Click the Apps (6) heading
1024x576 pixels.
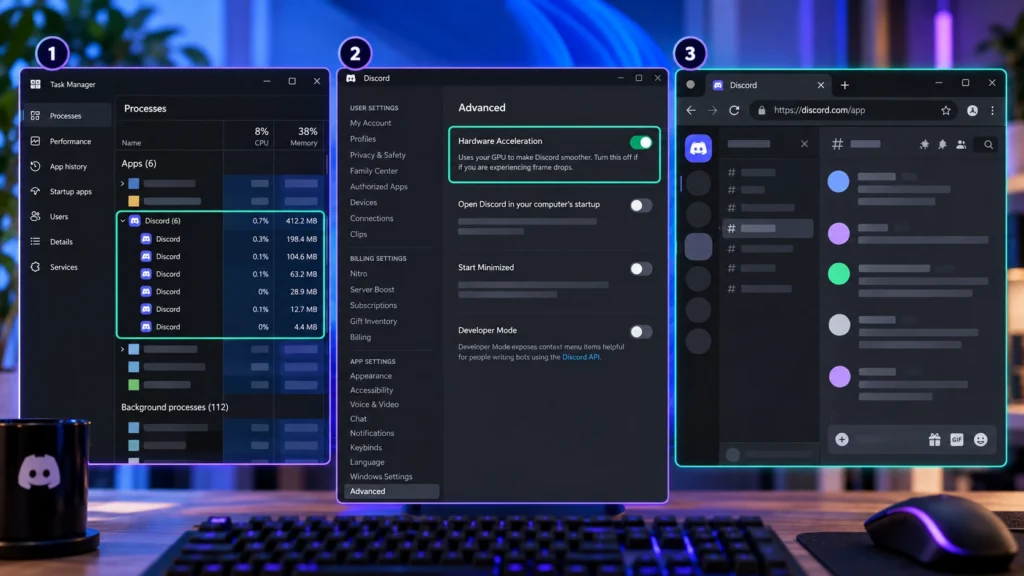[x=138, y=163]
